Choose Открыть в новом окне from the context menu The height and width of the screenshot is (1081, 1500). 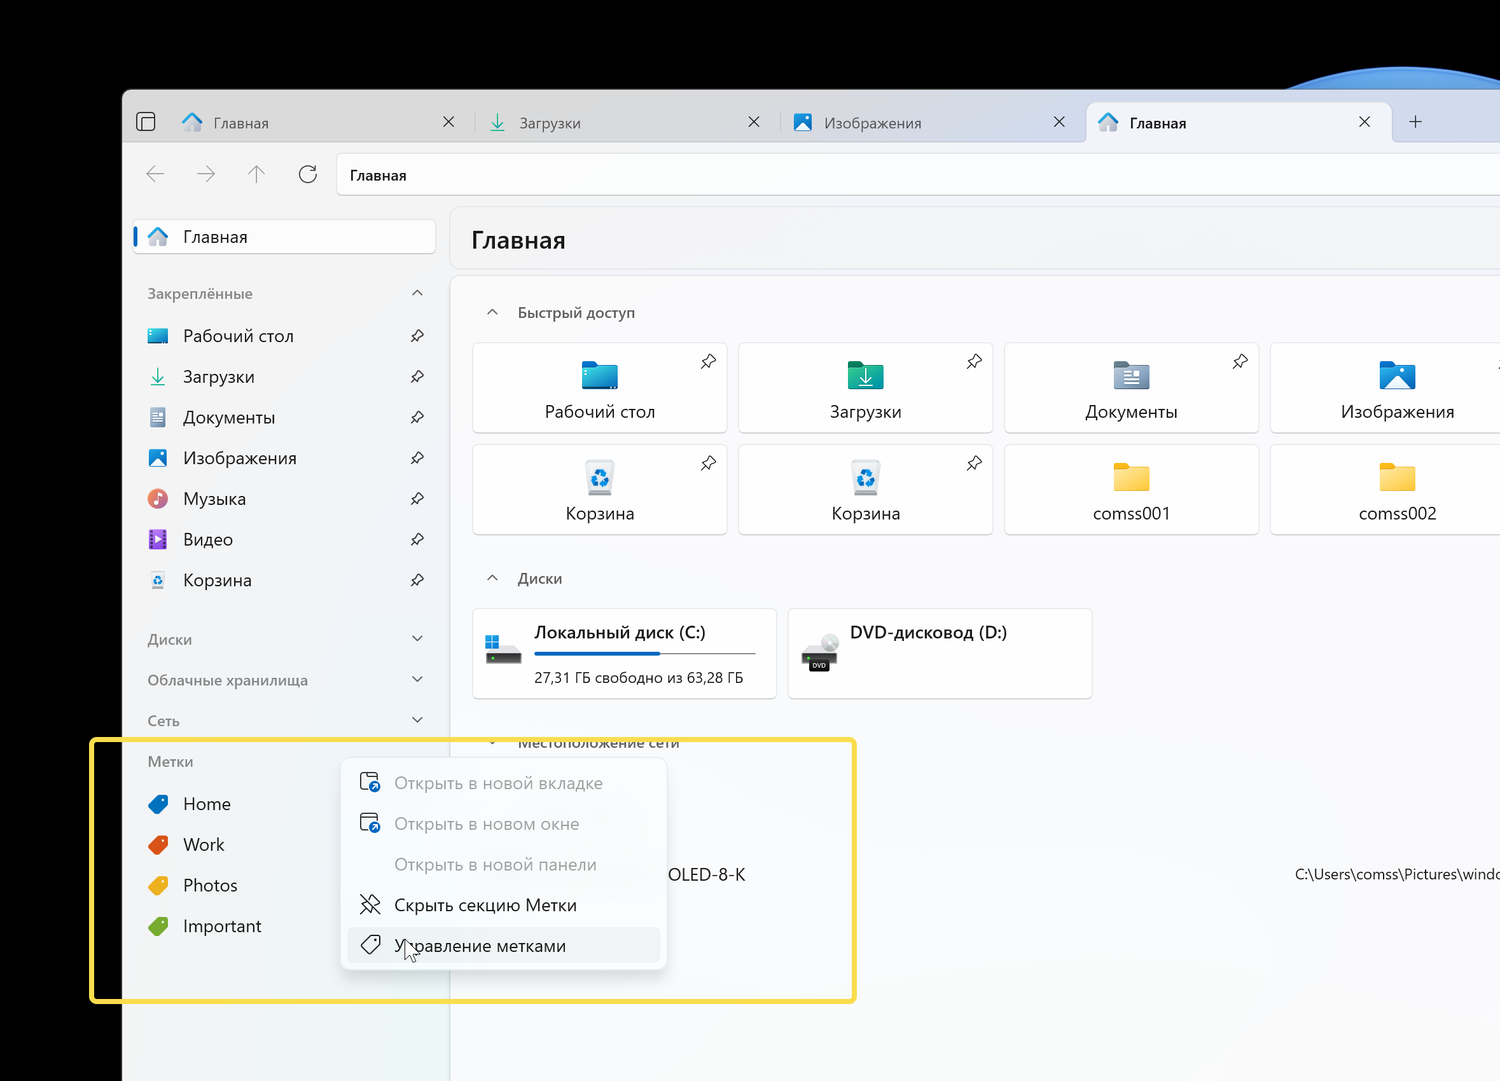click(504, 824)
